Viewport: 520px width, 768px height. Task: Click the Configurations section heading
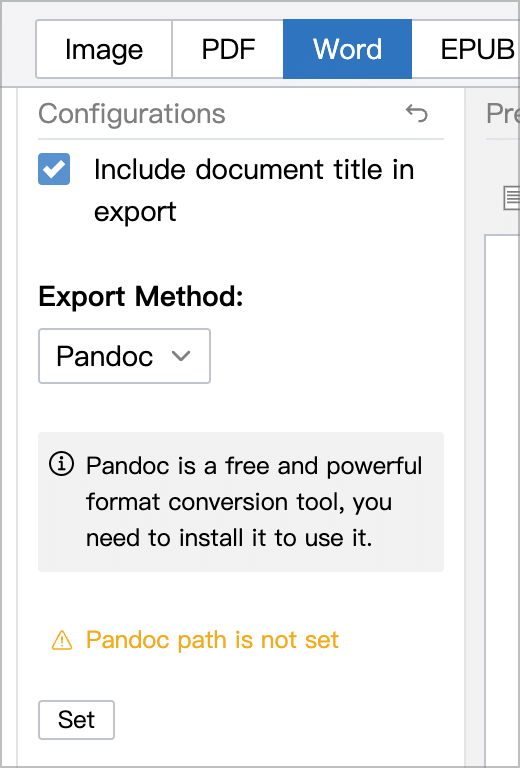(132, 114)
